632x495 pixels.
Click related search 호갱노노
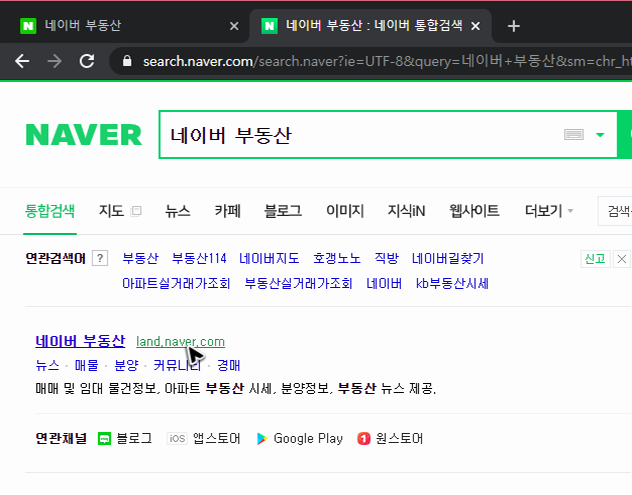pyautogui.click(x=337, y=258)
